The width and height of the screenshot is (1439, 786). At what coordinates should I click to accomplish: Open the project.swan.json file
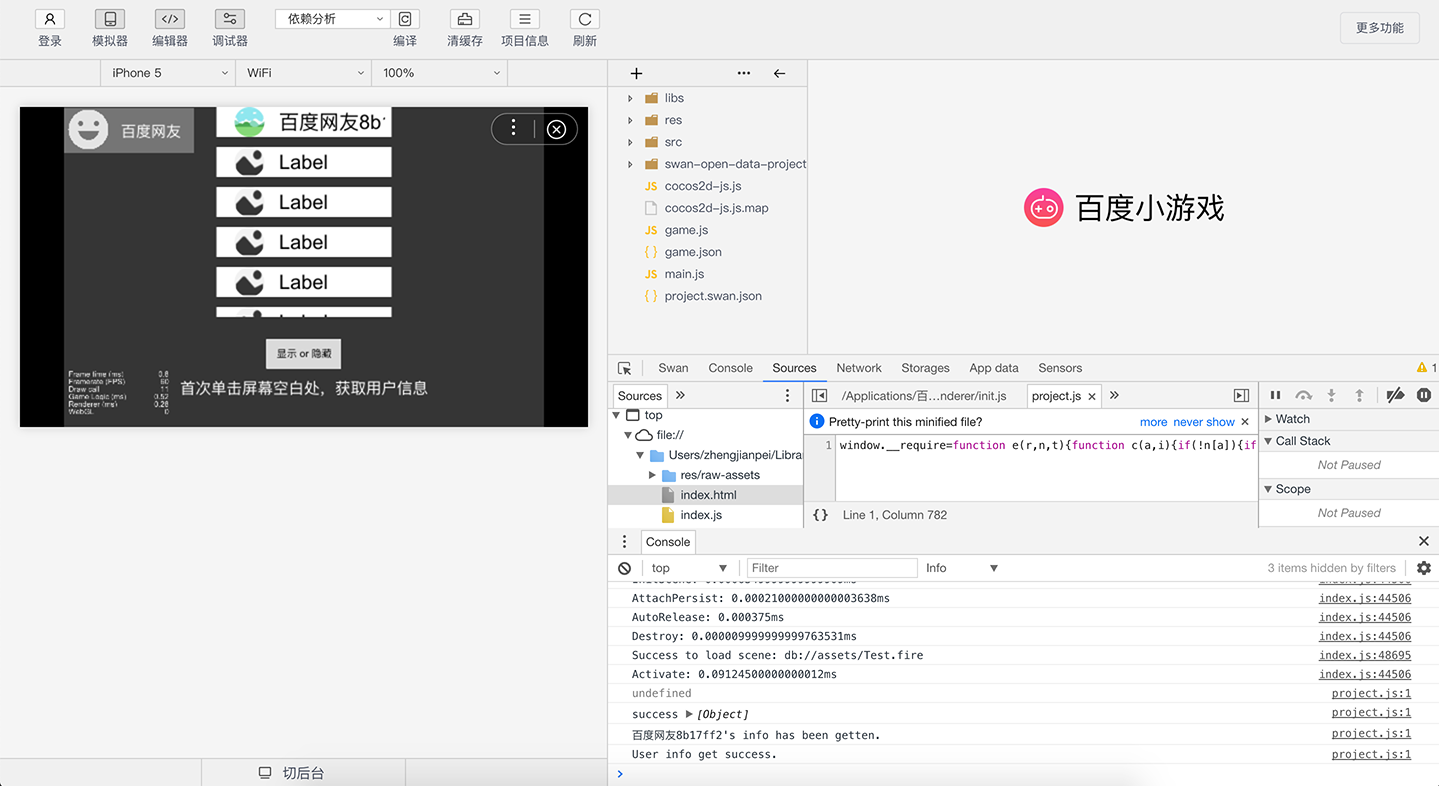(713, 296)
